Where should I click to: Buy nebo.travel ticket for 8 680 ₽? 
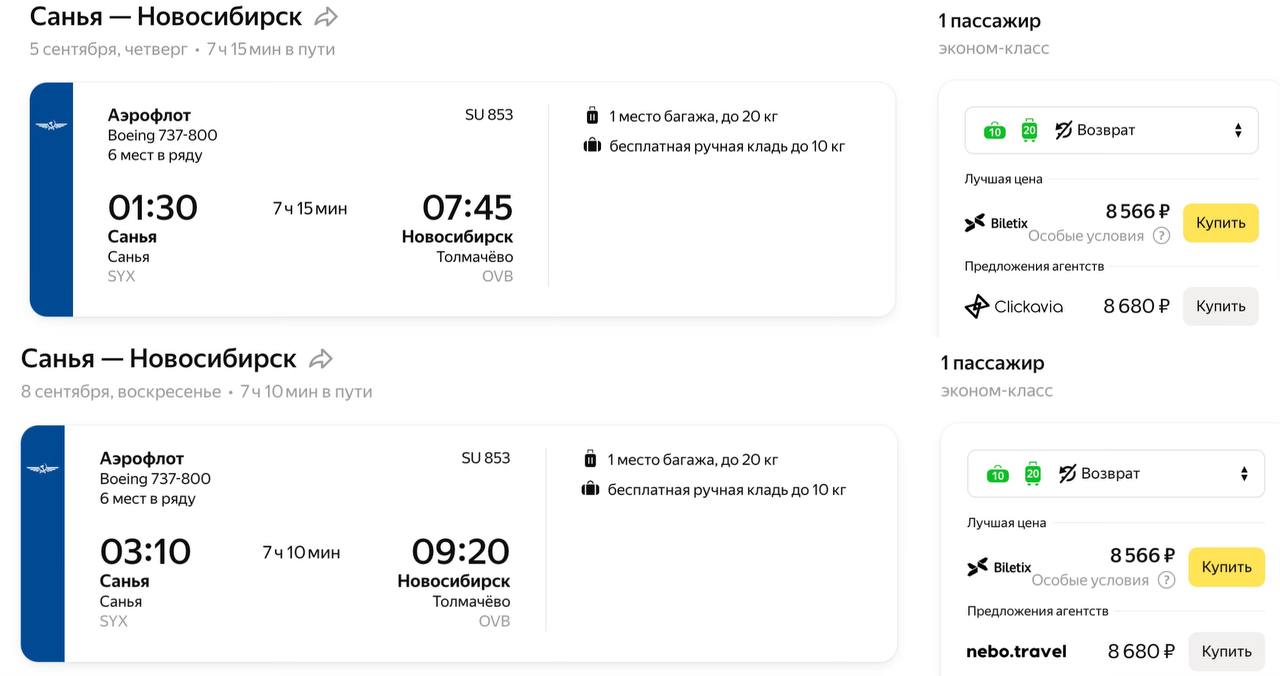[x=1226, y=651]
